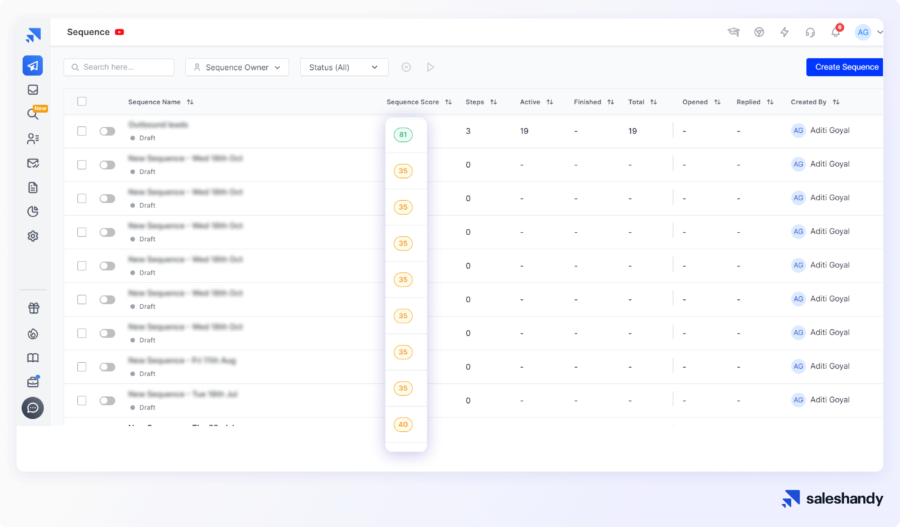
Task: Click the YouTube icon beside Sequence title
Action: tap(120, 32)
